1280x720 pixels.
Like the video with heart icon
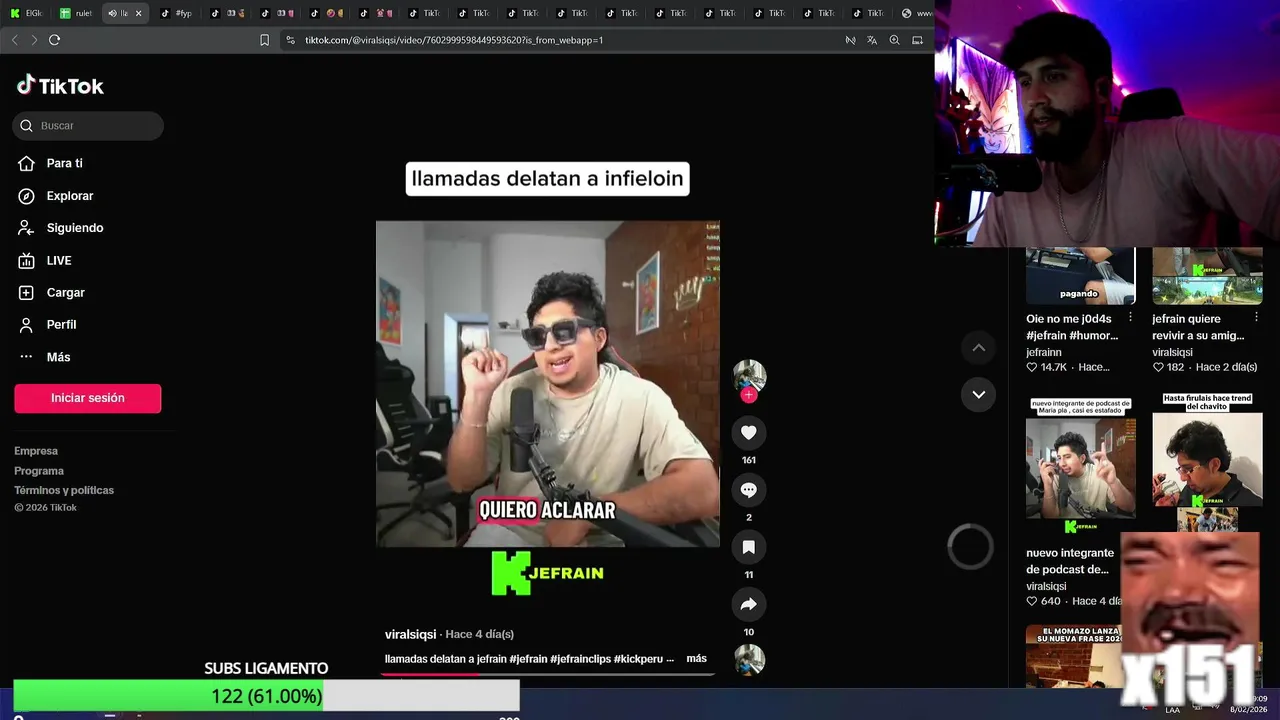tap(748, 432)
